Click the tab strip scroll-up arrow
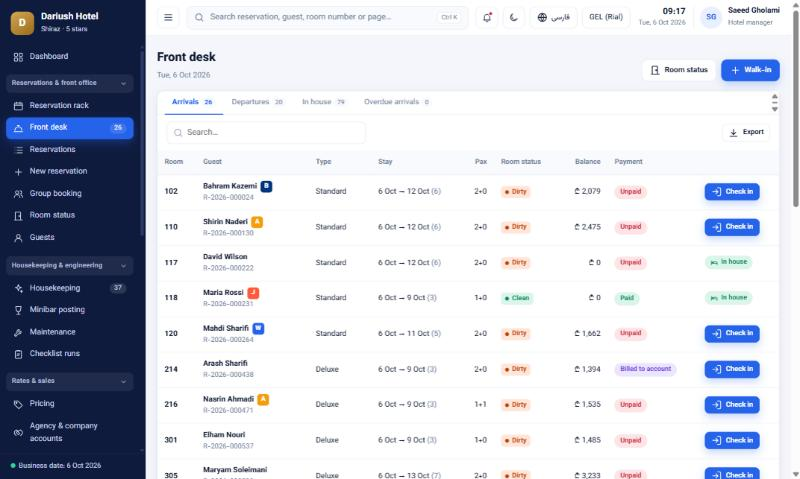 774,96
